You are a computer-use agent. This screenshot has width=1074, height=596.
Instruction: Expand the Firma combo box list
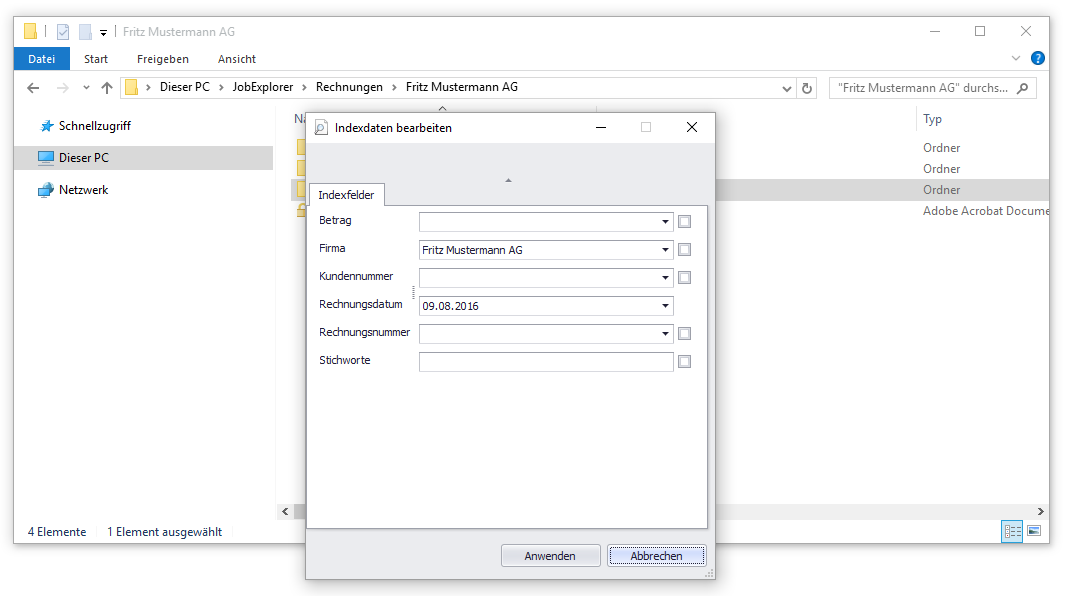[664, 249]
